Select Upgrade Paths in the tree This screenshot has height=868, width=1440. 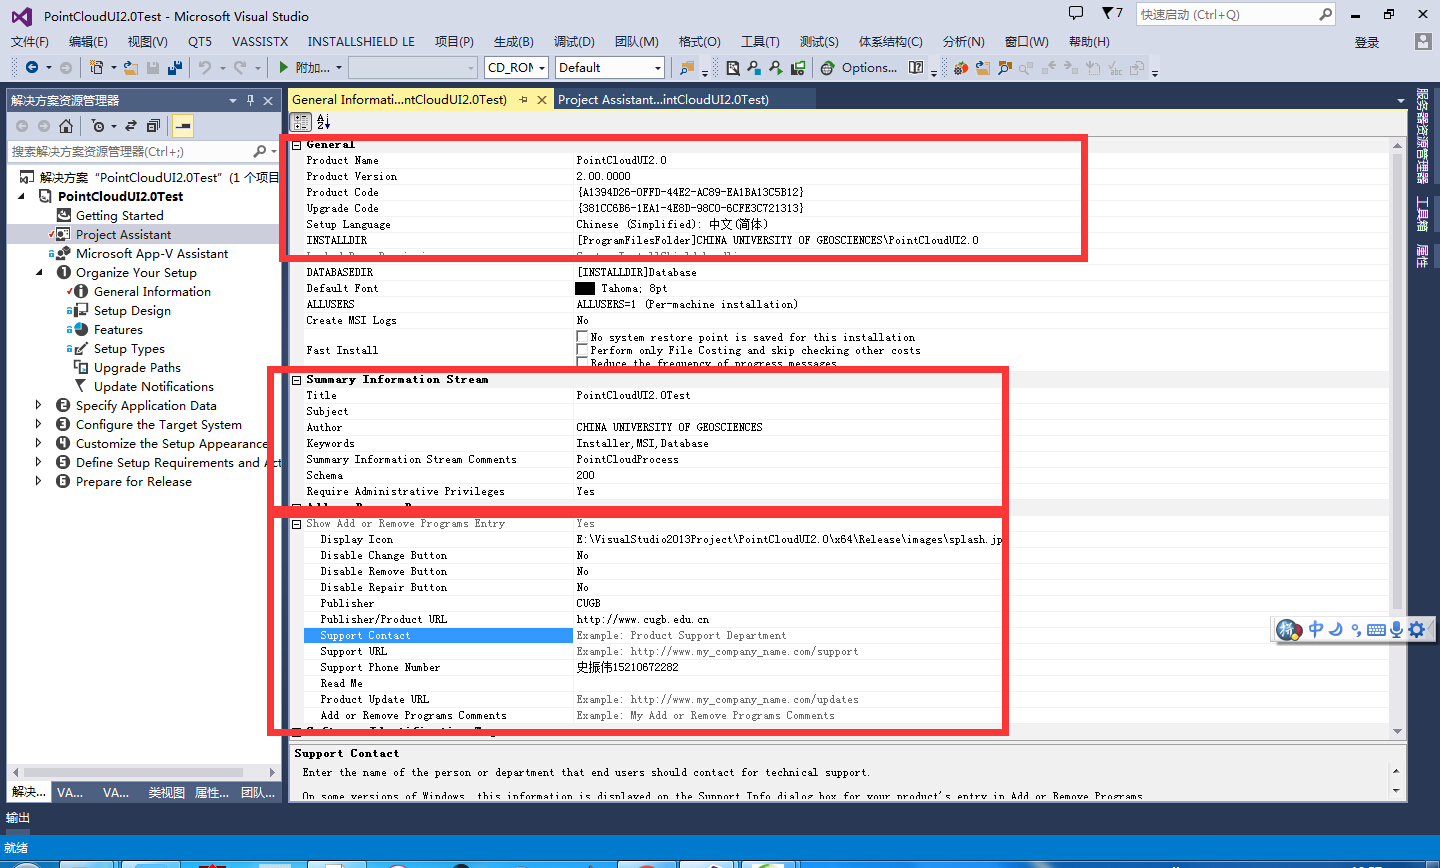(137, 367)
